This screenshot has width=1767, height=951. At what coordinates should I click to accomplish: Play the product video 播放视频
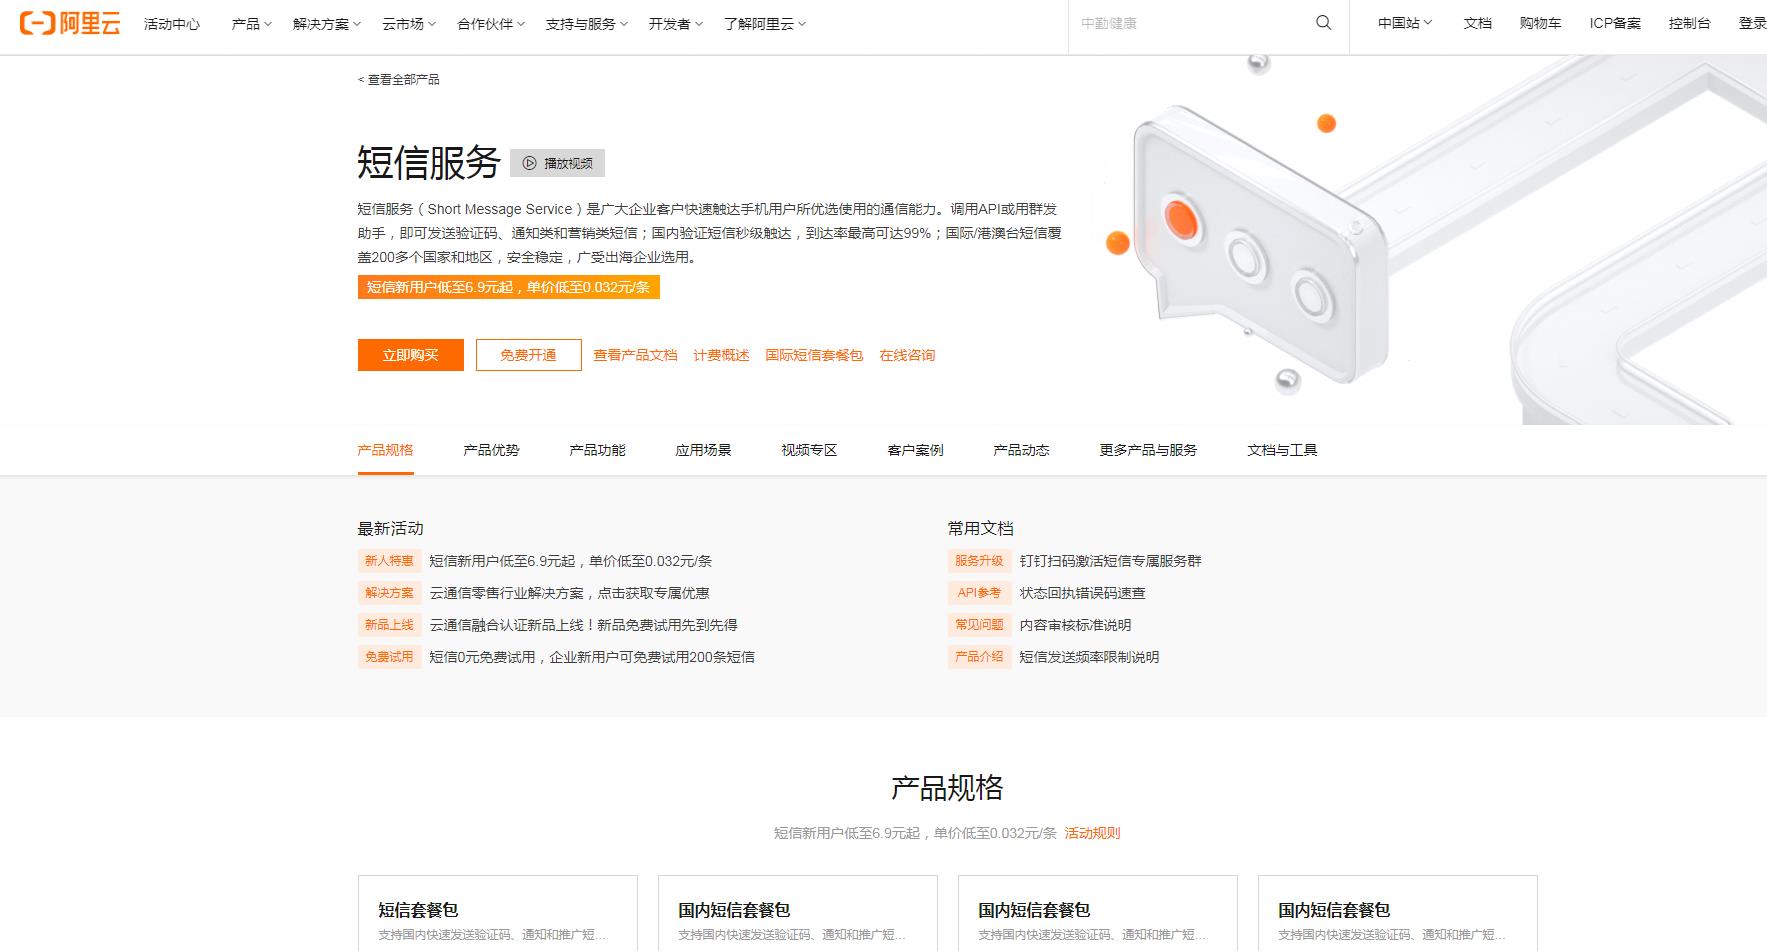557,163
